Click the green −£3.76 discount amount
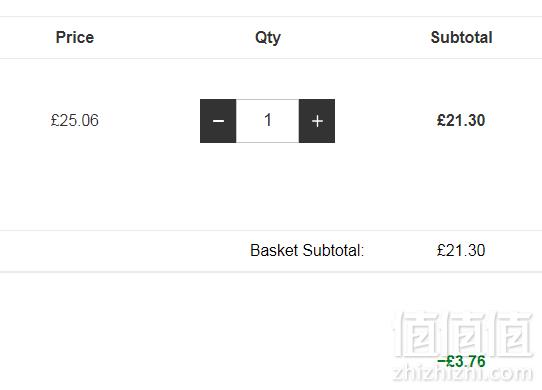Viewport: 542px width, 390px height. click(x=461, y=362)
